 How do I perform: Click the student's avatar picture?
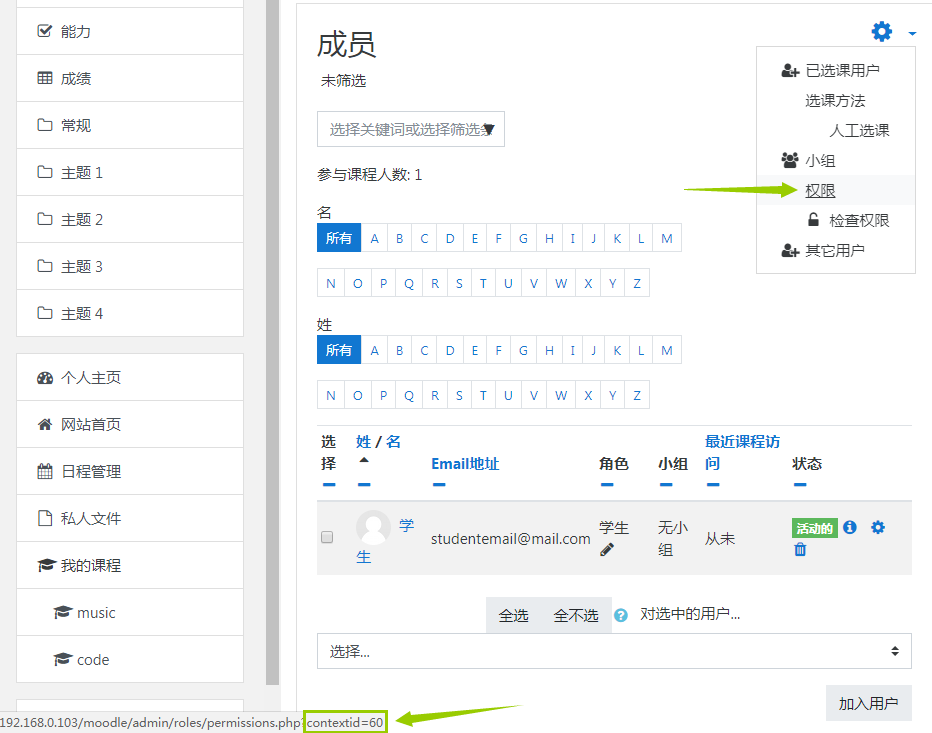(x=374, y=527)
